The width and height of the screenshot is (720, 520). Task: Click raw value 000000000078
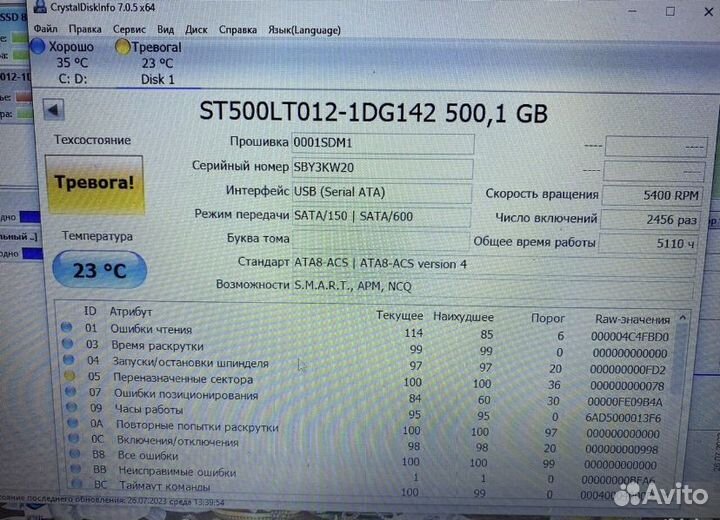(627, 385)
